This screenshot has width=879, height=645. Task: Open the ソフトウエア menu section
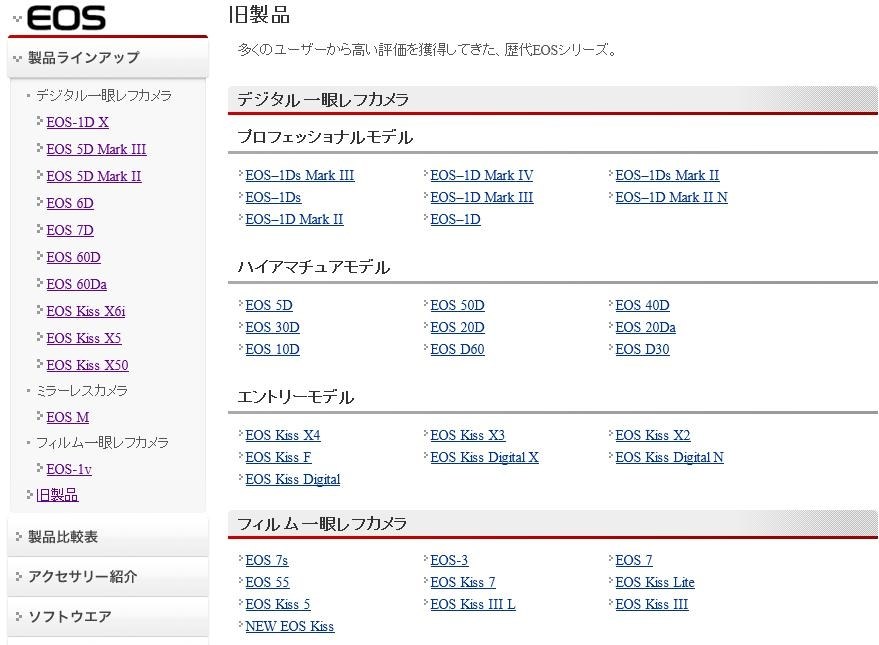(x=108, y=616)
